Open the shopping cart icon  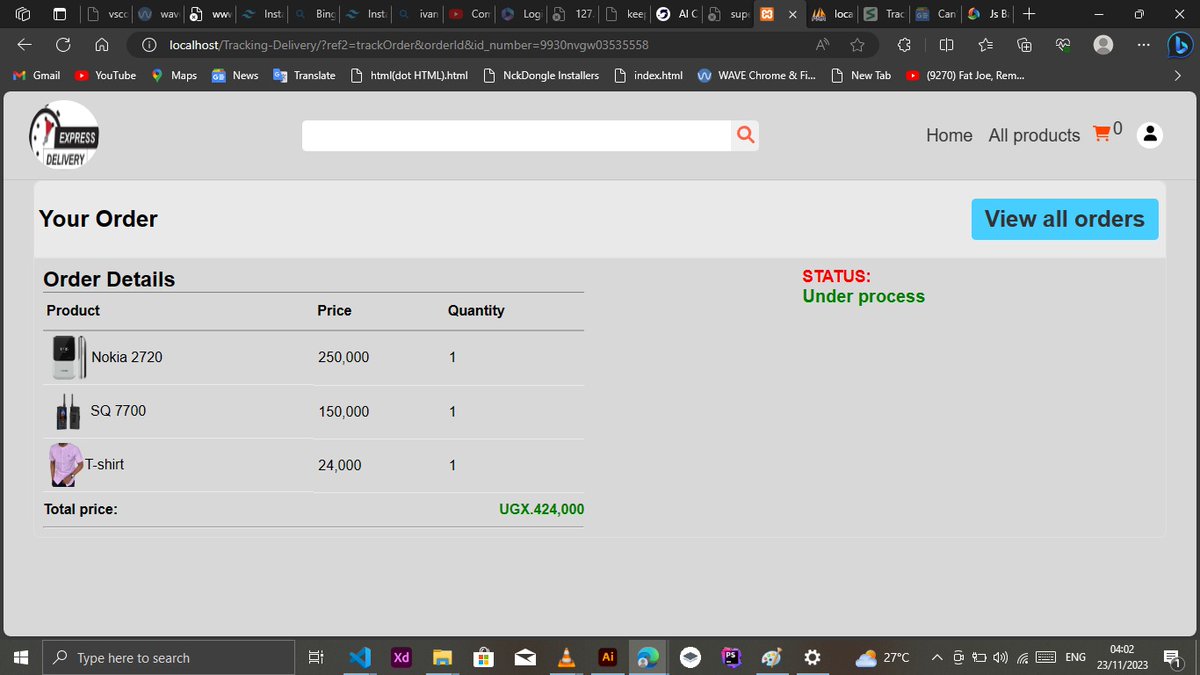1102,133
